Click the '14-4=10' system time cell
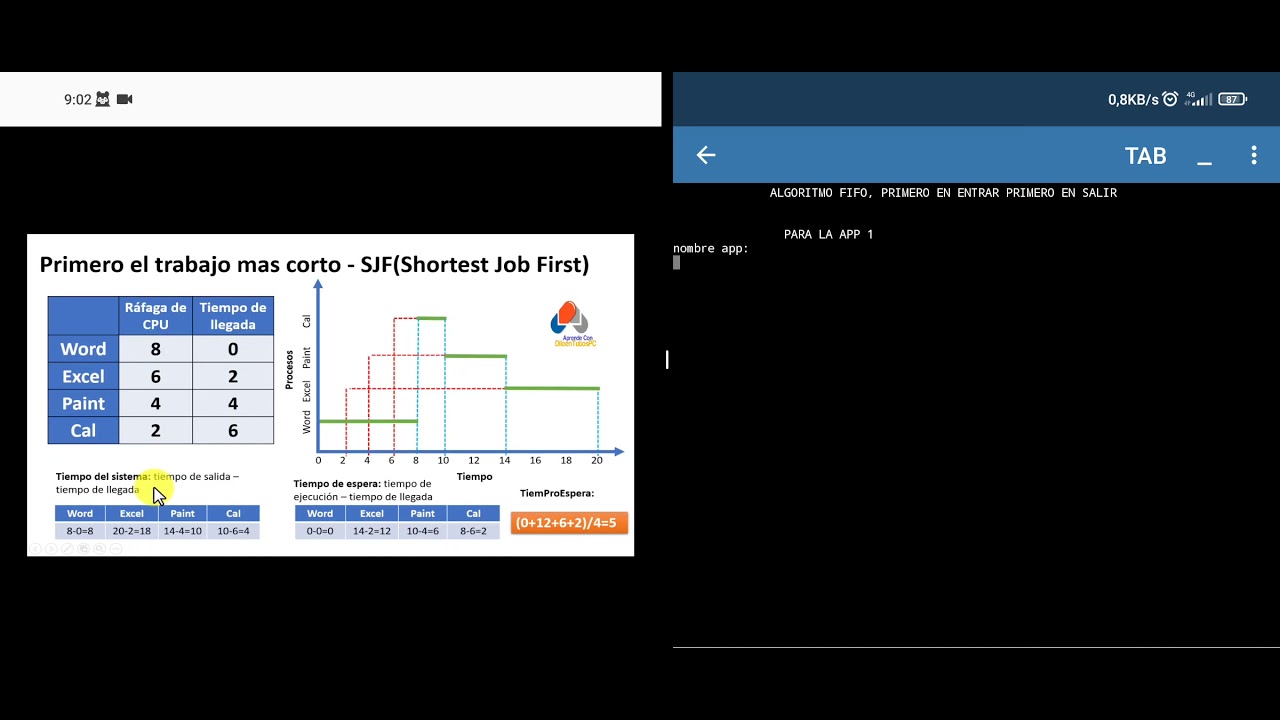Viewport: 1280px width, 720px height. point(183,531)
